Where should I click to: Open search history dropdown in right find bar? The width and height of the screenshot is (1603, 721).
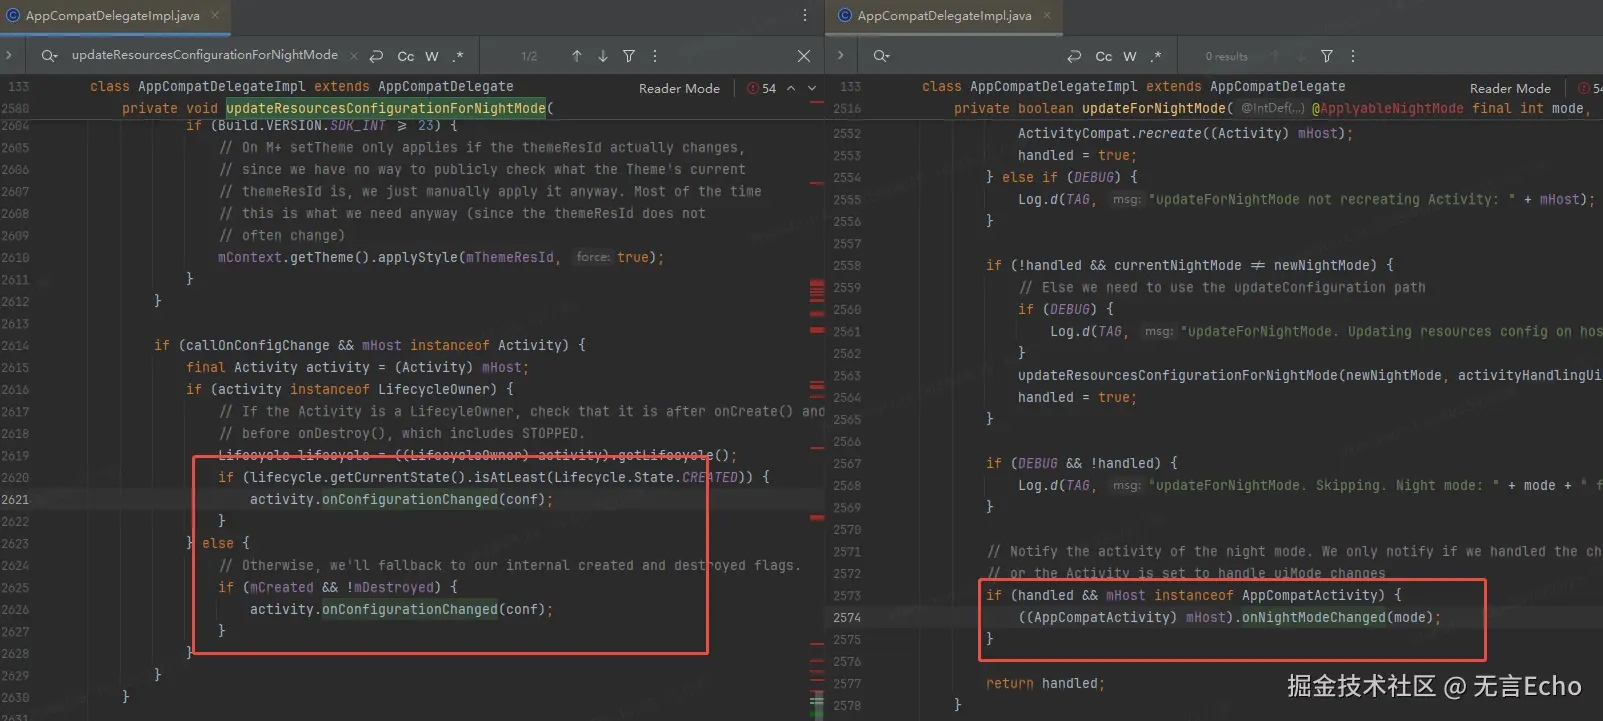[x=881, y=56]
